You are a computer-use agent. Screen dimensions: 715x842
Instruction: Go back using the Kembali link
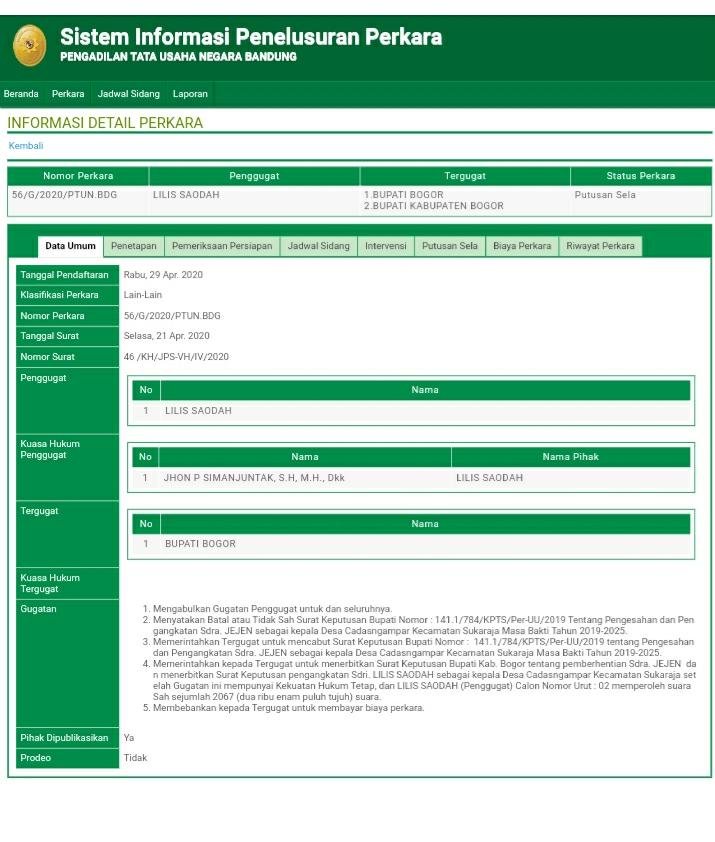click(x=26, y=146)
